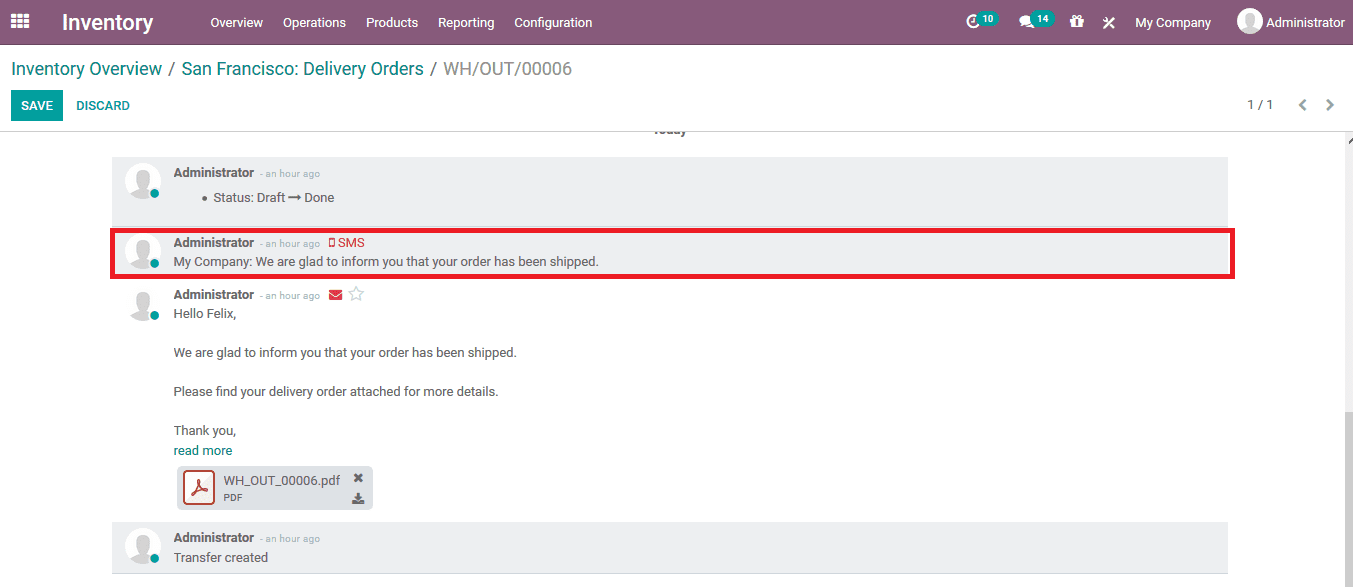Expand the email with read more
The height and width of the screenshot is (587, 1353).
coord(202,450)
